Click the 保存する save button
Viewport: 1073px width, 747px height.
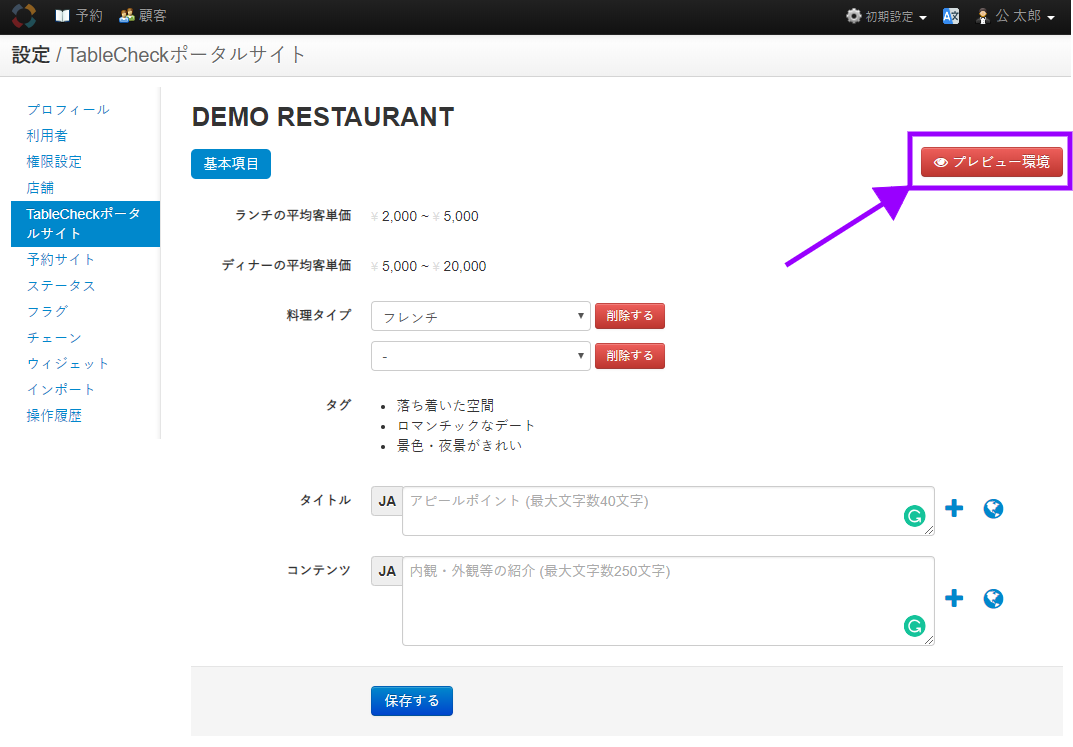(x=412, y=701)
